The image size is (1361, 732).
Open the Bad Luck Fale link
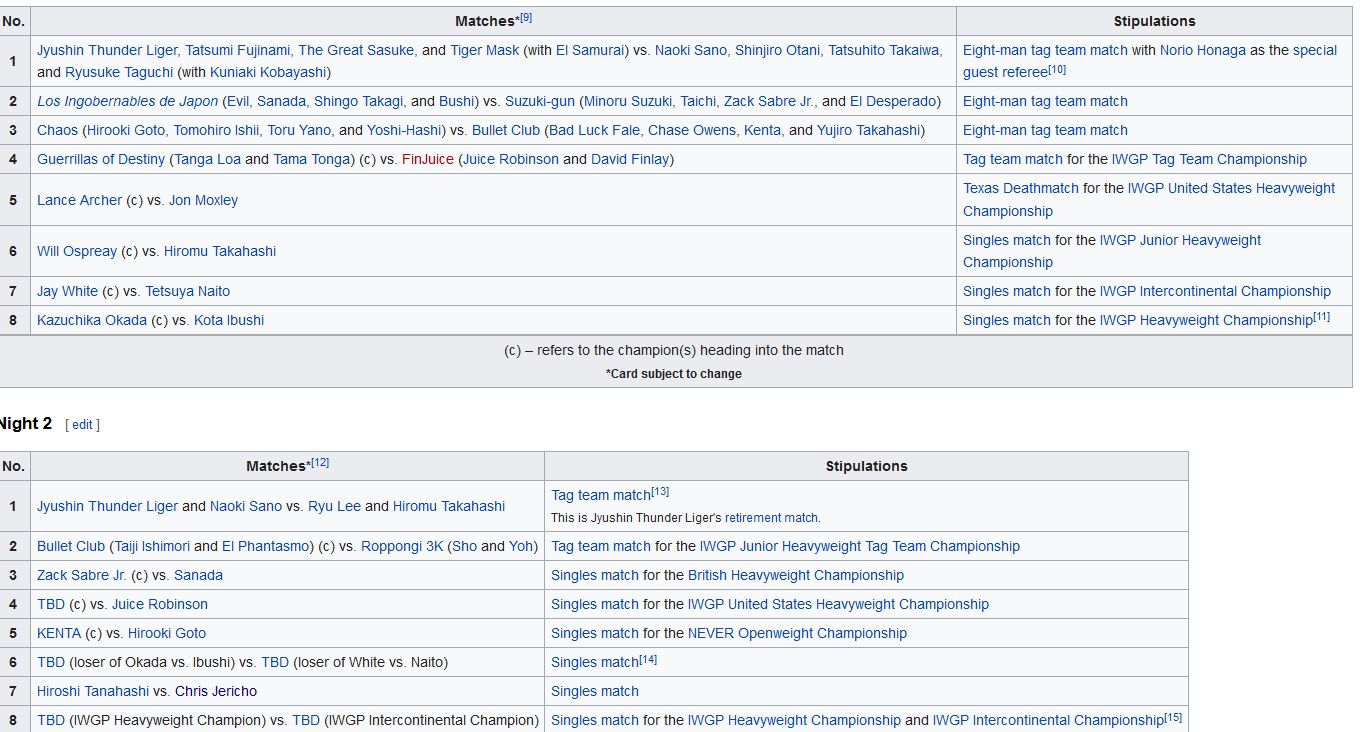594,130
